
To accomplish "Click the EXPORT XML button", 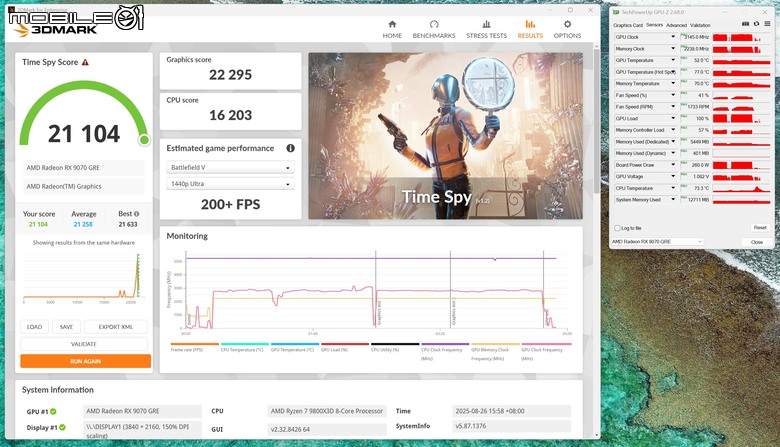I will (115, 327).
